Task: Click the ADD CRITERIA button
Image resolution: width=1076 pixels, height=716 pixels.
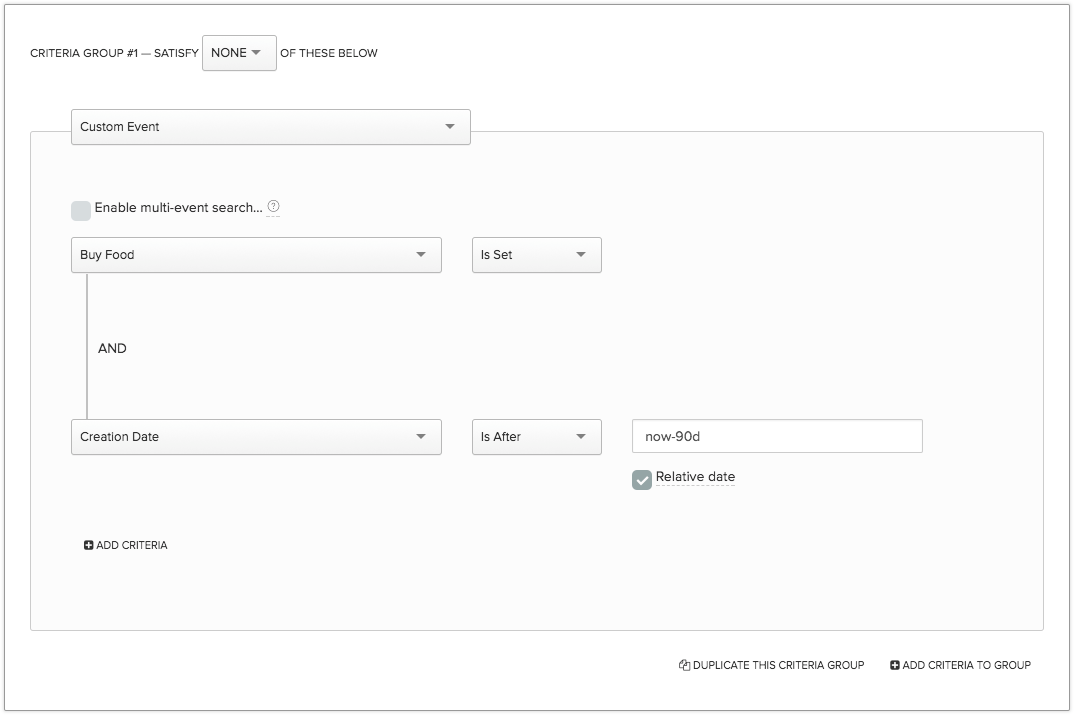Action: 126,545
